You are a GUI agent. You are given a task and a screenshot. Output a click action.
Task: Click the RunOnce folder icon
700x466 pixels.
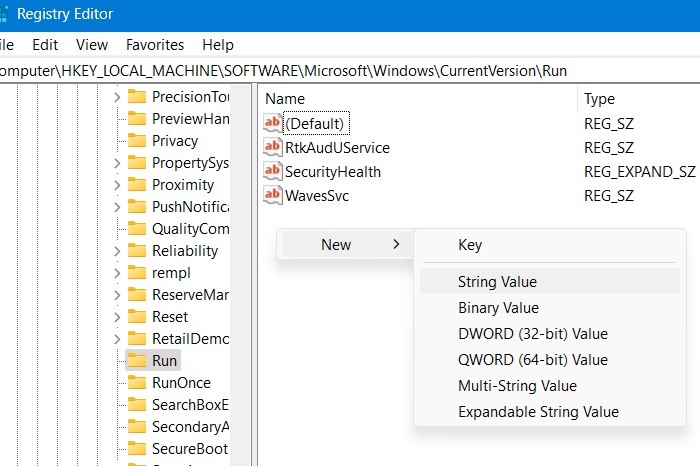pyautogui.click(x=137, y=383)
